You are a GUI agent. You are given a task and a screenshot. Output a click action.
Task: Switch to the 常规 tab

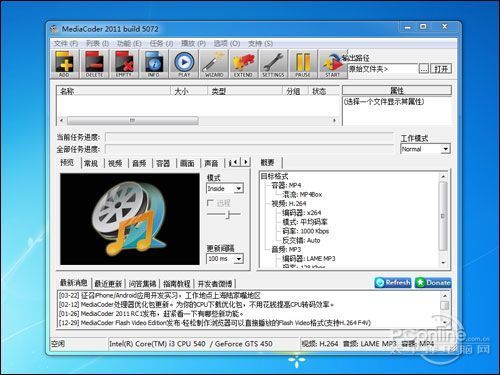click(91, 163)
